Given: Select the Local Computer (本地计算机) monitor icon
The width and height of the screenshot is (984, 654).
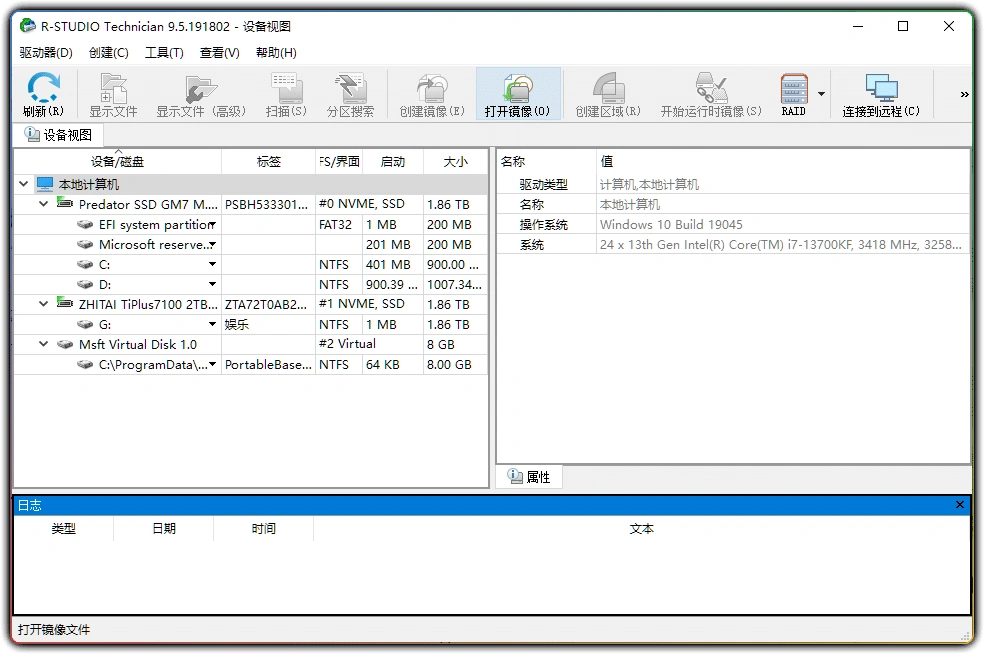Looking at the screenshot, I should coord(45,184).
